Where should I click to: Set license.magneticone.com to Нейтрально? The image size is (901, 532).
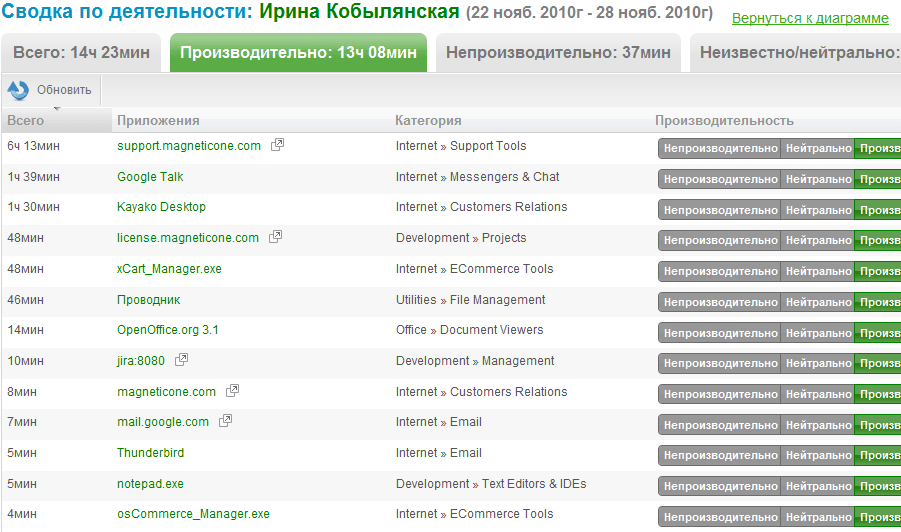pos(818,240)
